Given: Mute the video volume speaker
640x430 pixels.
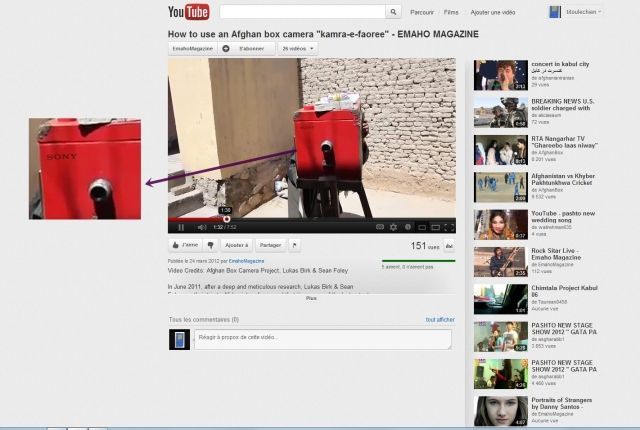Looking at the screenshot, I should tap(202, 227).
